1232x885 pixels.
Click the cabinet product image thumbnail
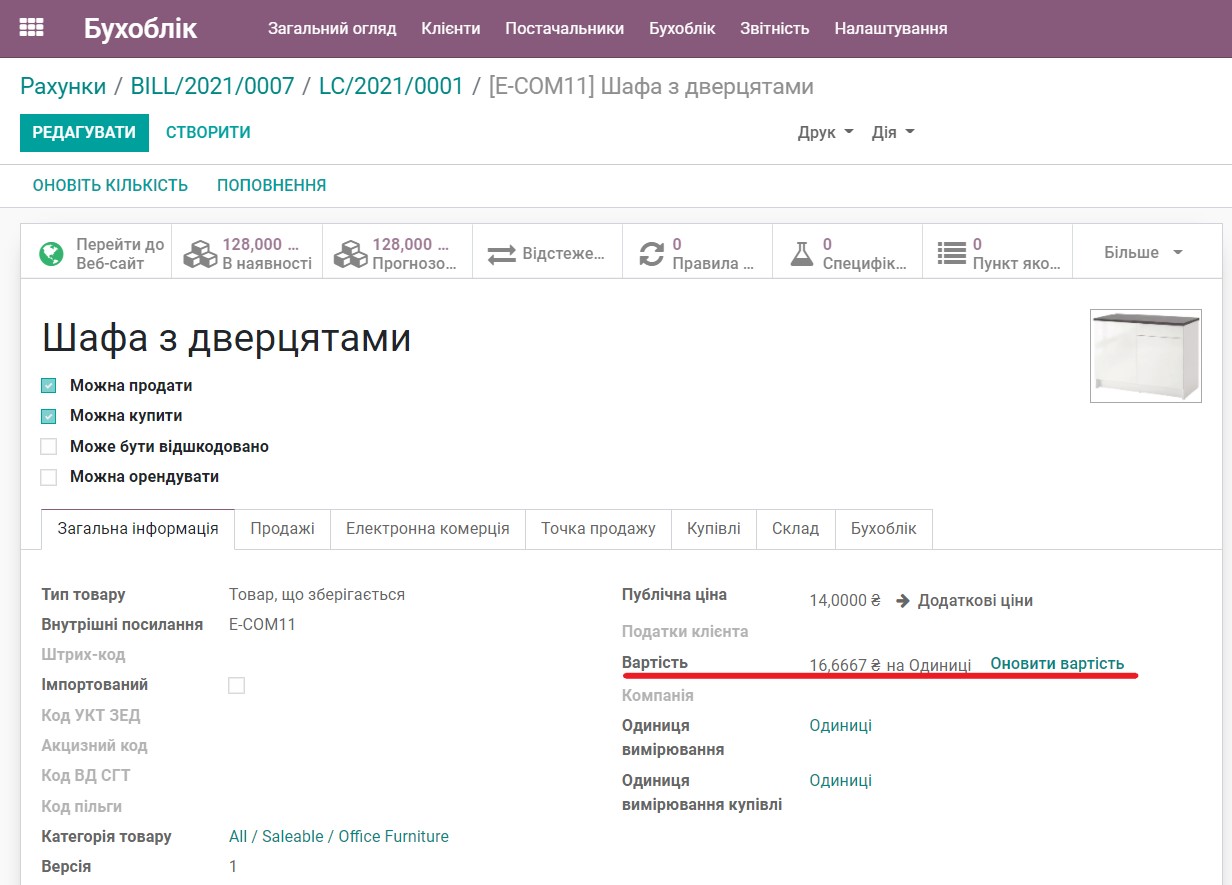point(1146,355)
